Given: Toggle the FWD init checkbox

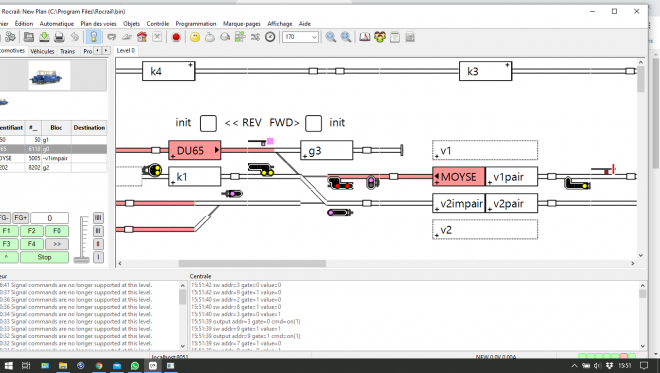Looking at the screenshot, I should pyautogui.click(x=313, y=123).
